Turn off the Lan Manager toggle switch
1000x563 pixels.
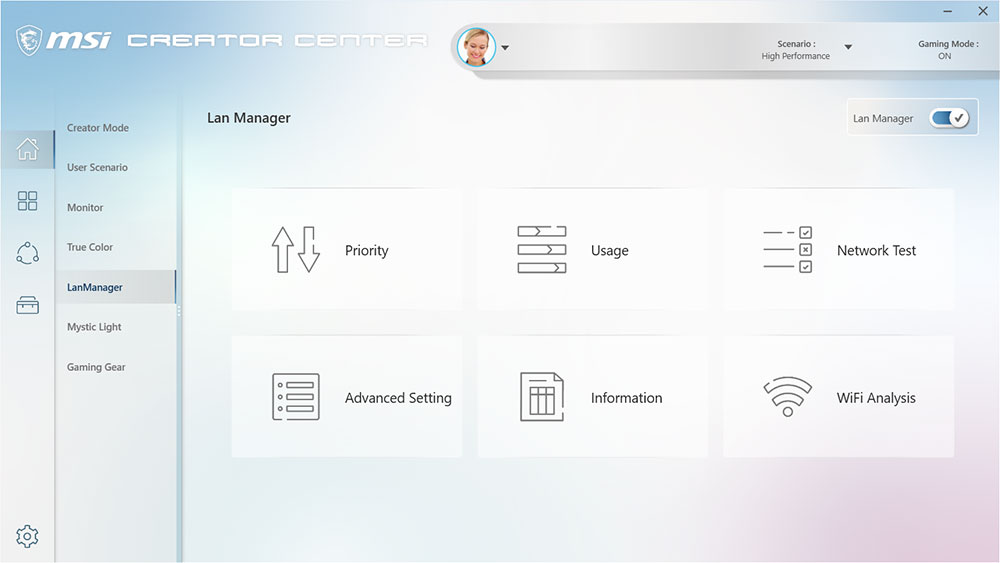click(949, 118)
